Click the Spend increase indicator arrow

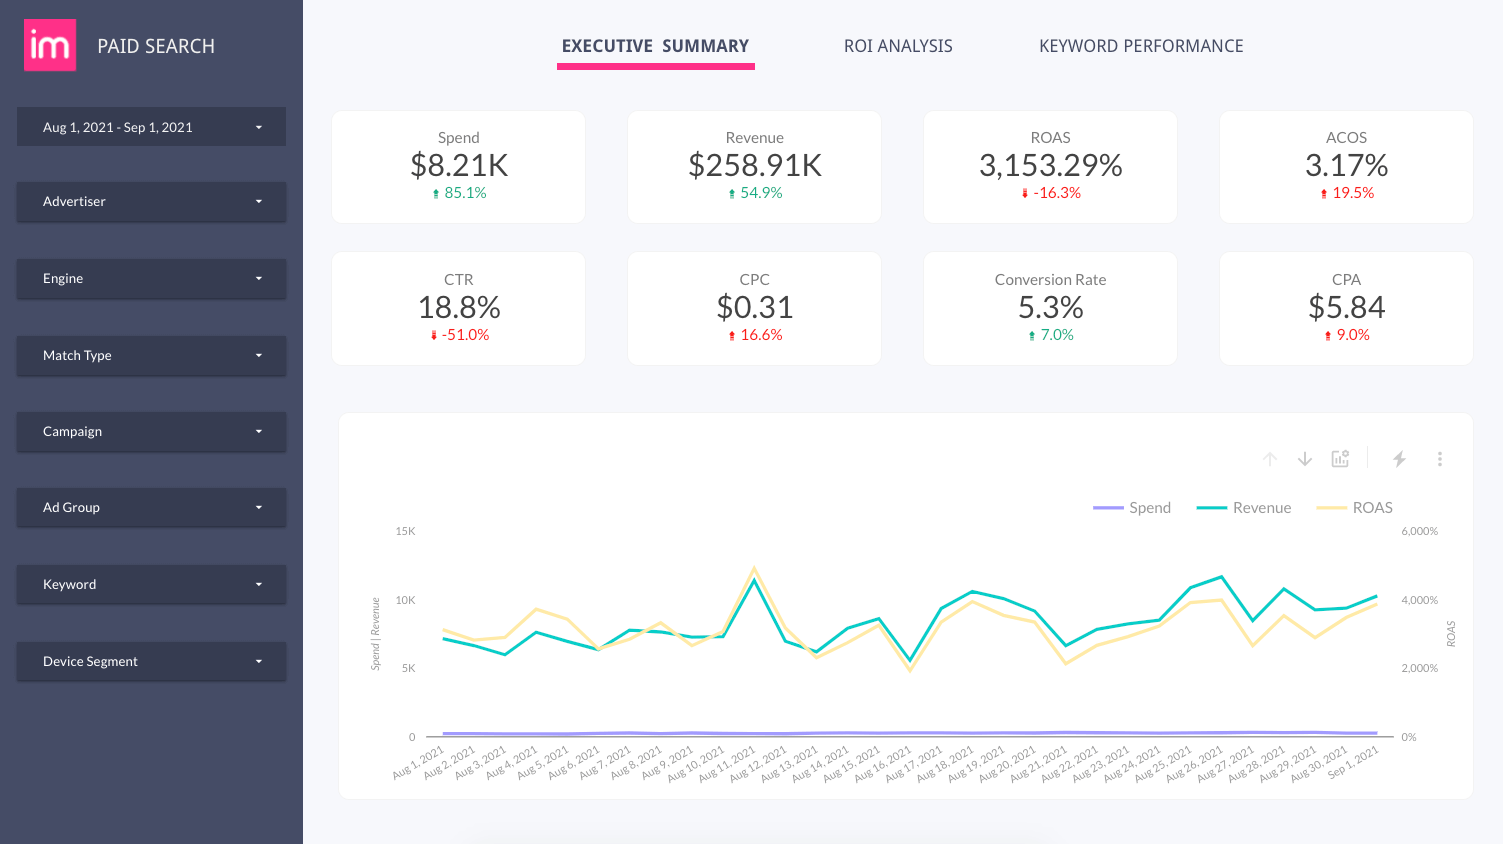(437, 193)
